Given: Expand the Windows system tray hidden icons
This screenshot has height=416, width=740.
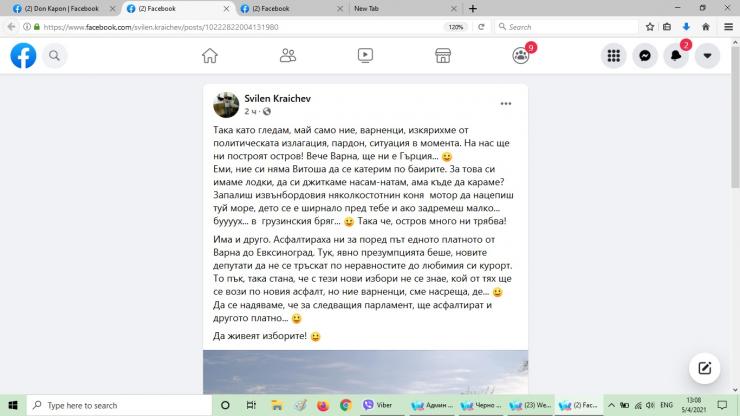Looking at the screenshot, I should point(611,405).
